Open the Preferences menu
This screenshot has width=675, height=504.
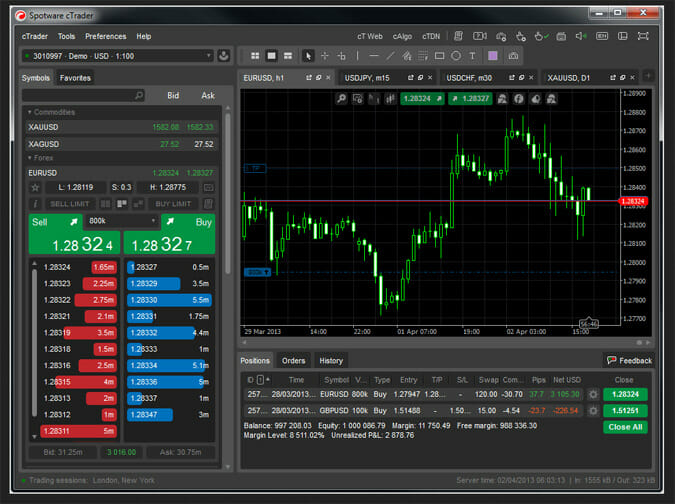105,37
